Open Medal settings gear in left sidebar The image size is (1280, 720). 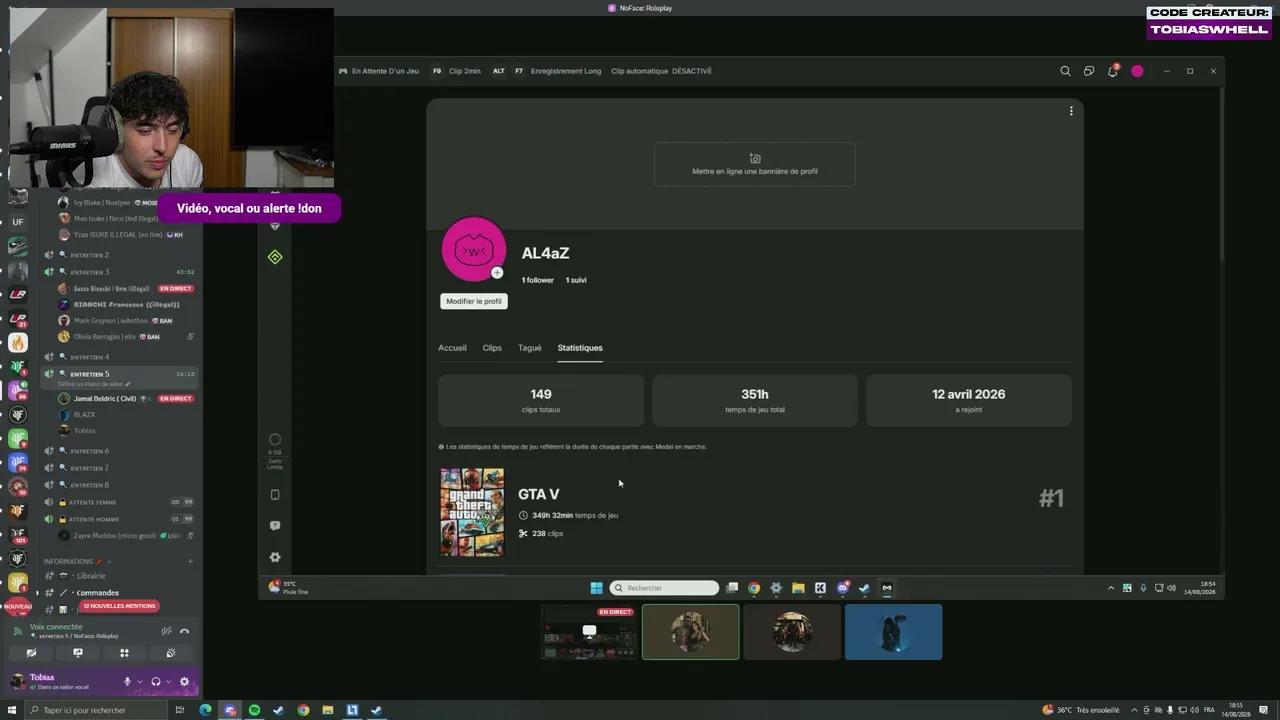(275, 557)
